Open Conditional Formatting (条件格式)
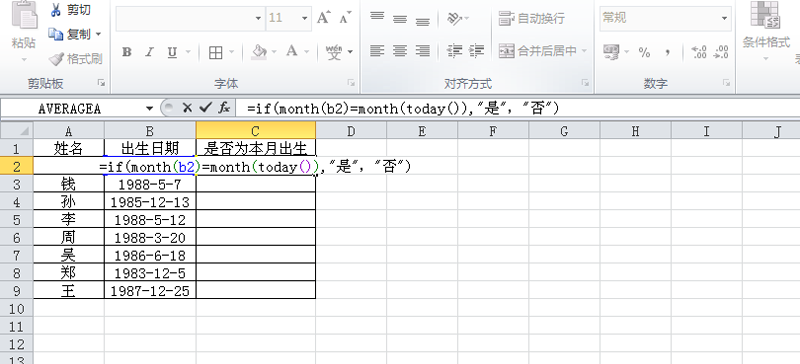Image resolution: width=800 pixels, height=364 pixels. 765,31
